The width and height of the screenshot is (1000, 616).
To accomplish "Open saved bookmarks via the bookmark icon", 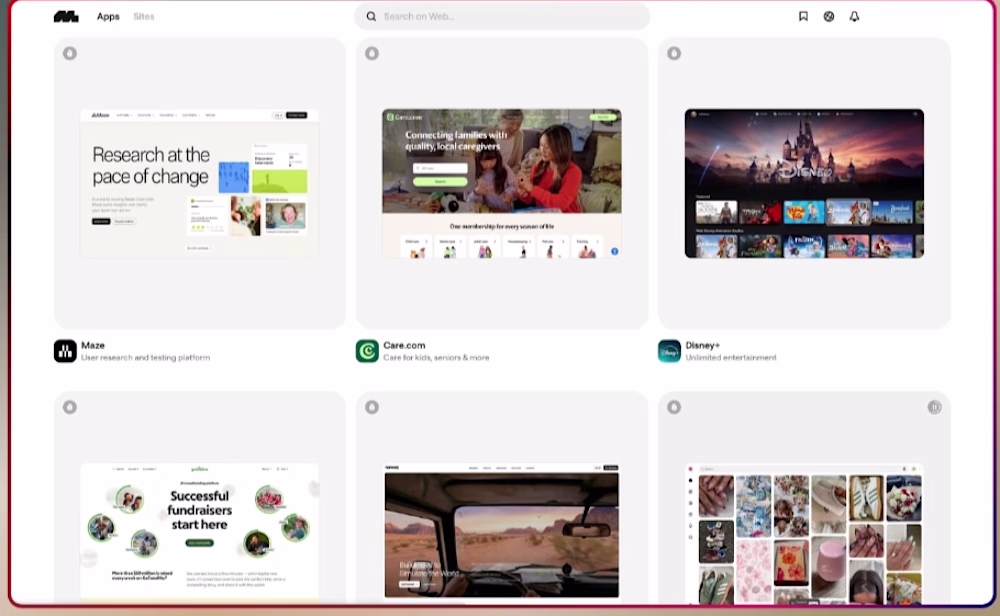I will [x=803, y=17].
